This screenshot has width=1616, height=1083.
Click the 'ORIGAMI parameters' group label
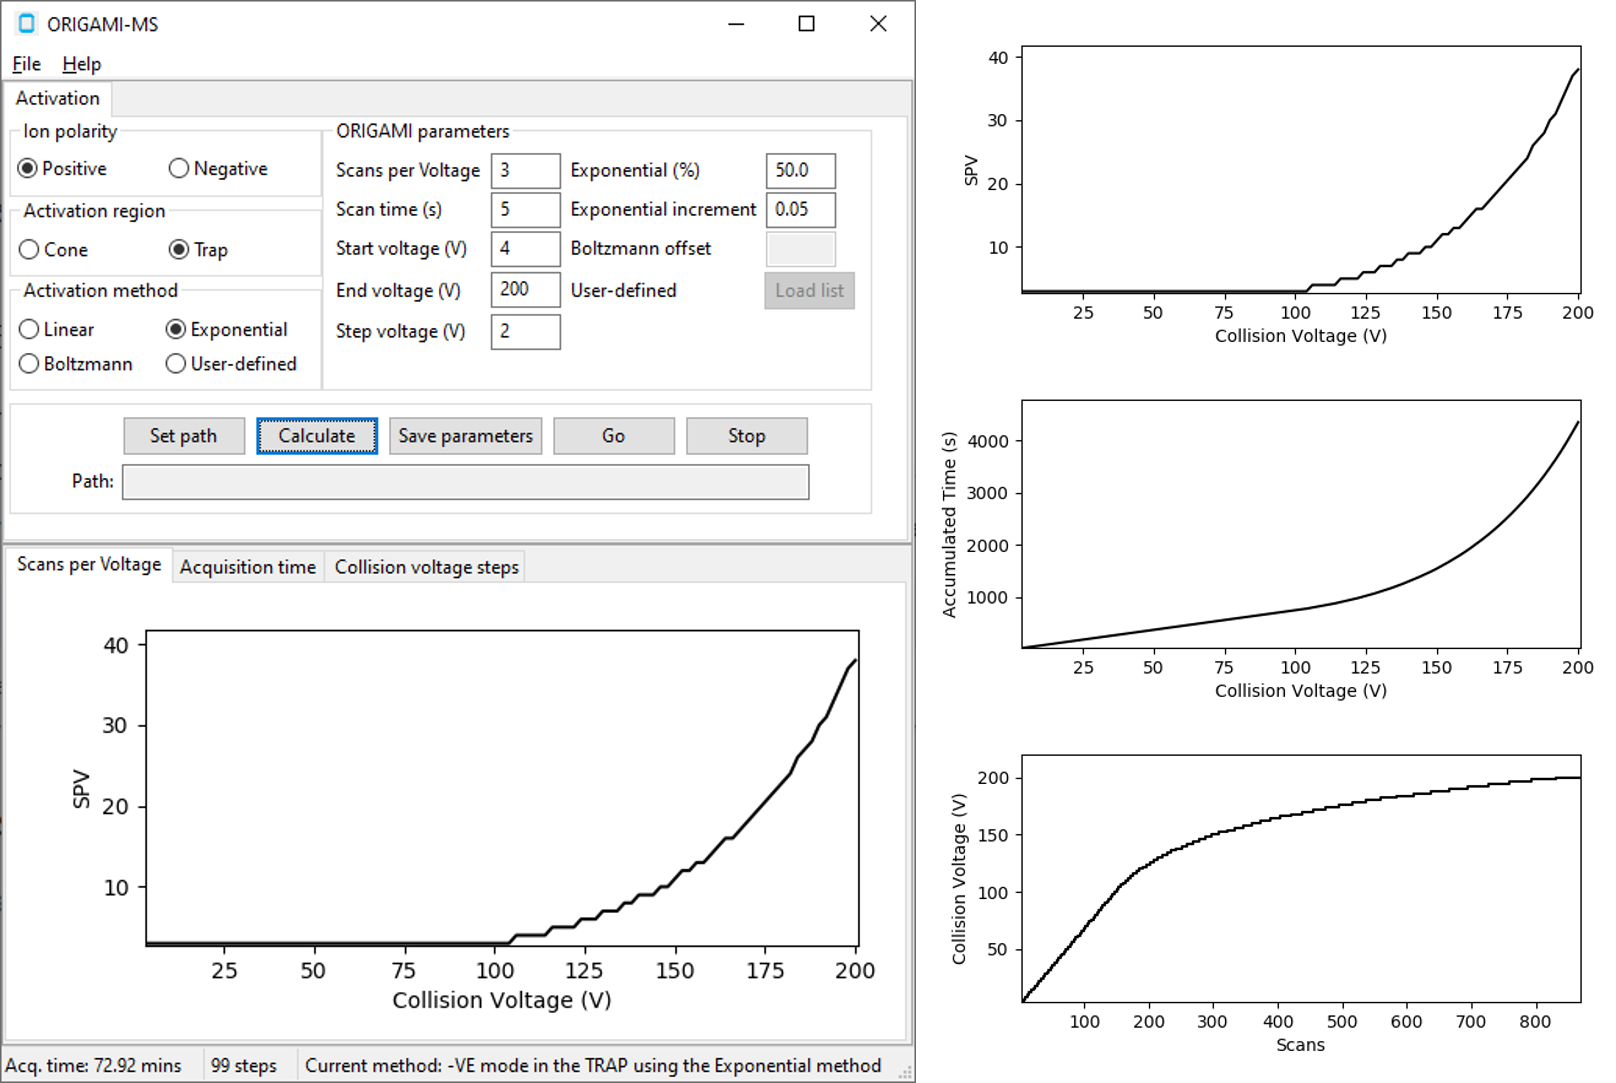(422, 131)
